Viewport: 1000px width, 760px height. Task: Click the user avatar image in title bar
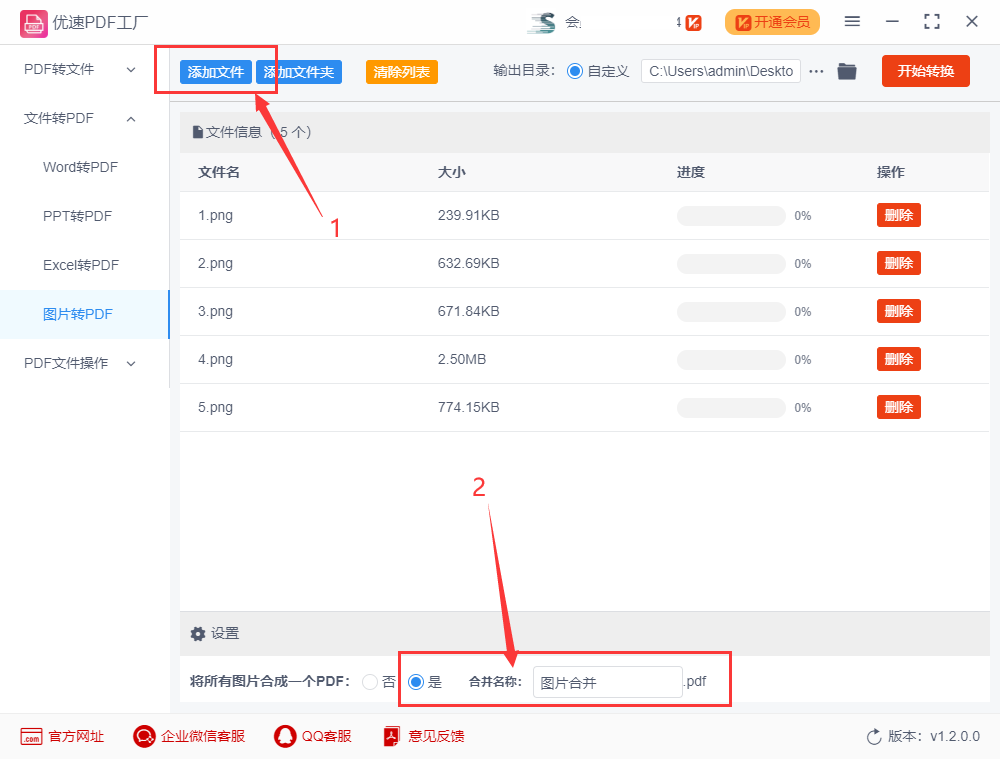(x=542, y=23)
